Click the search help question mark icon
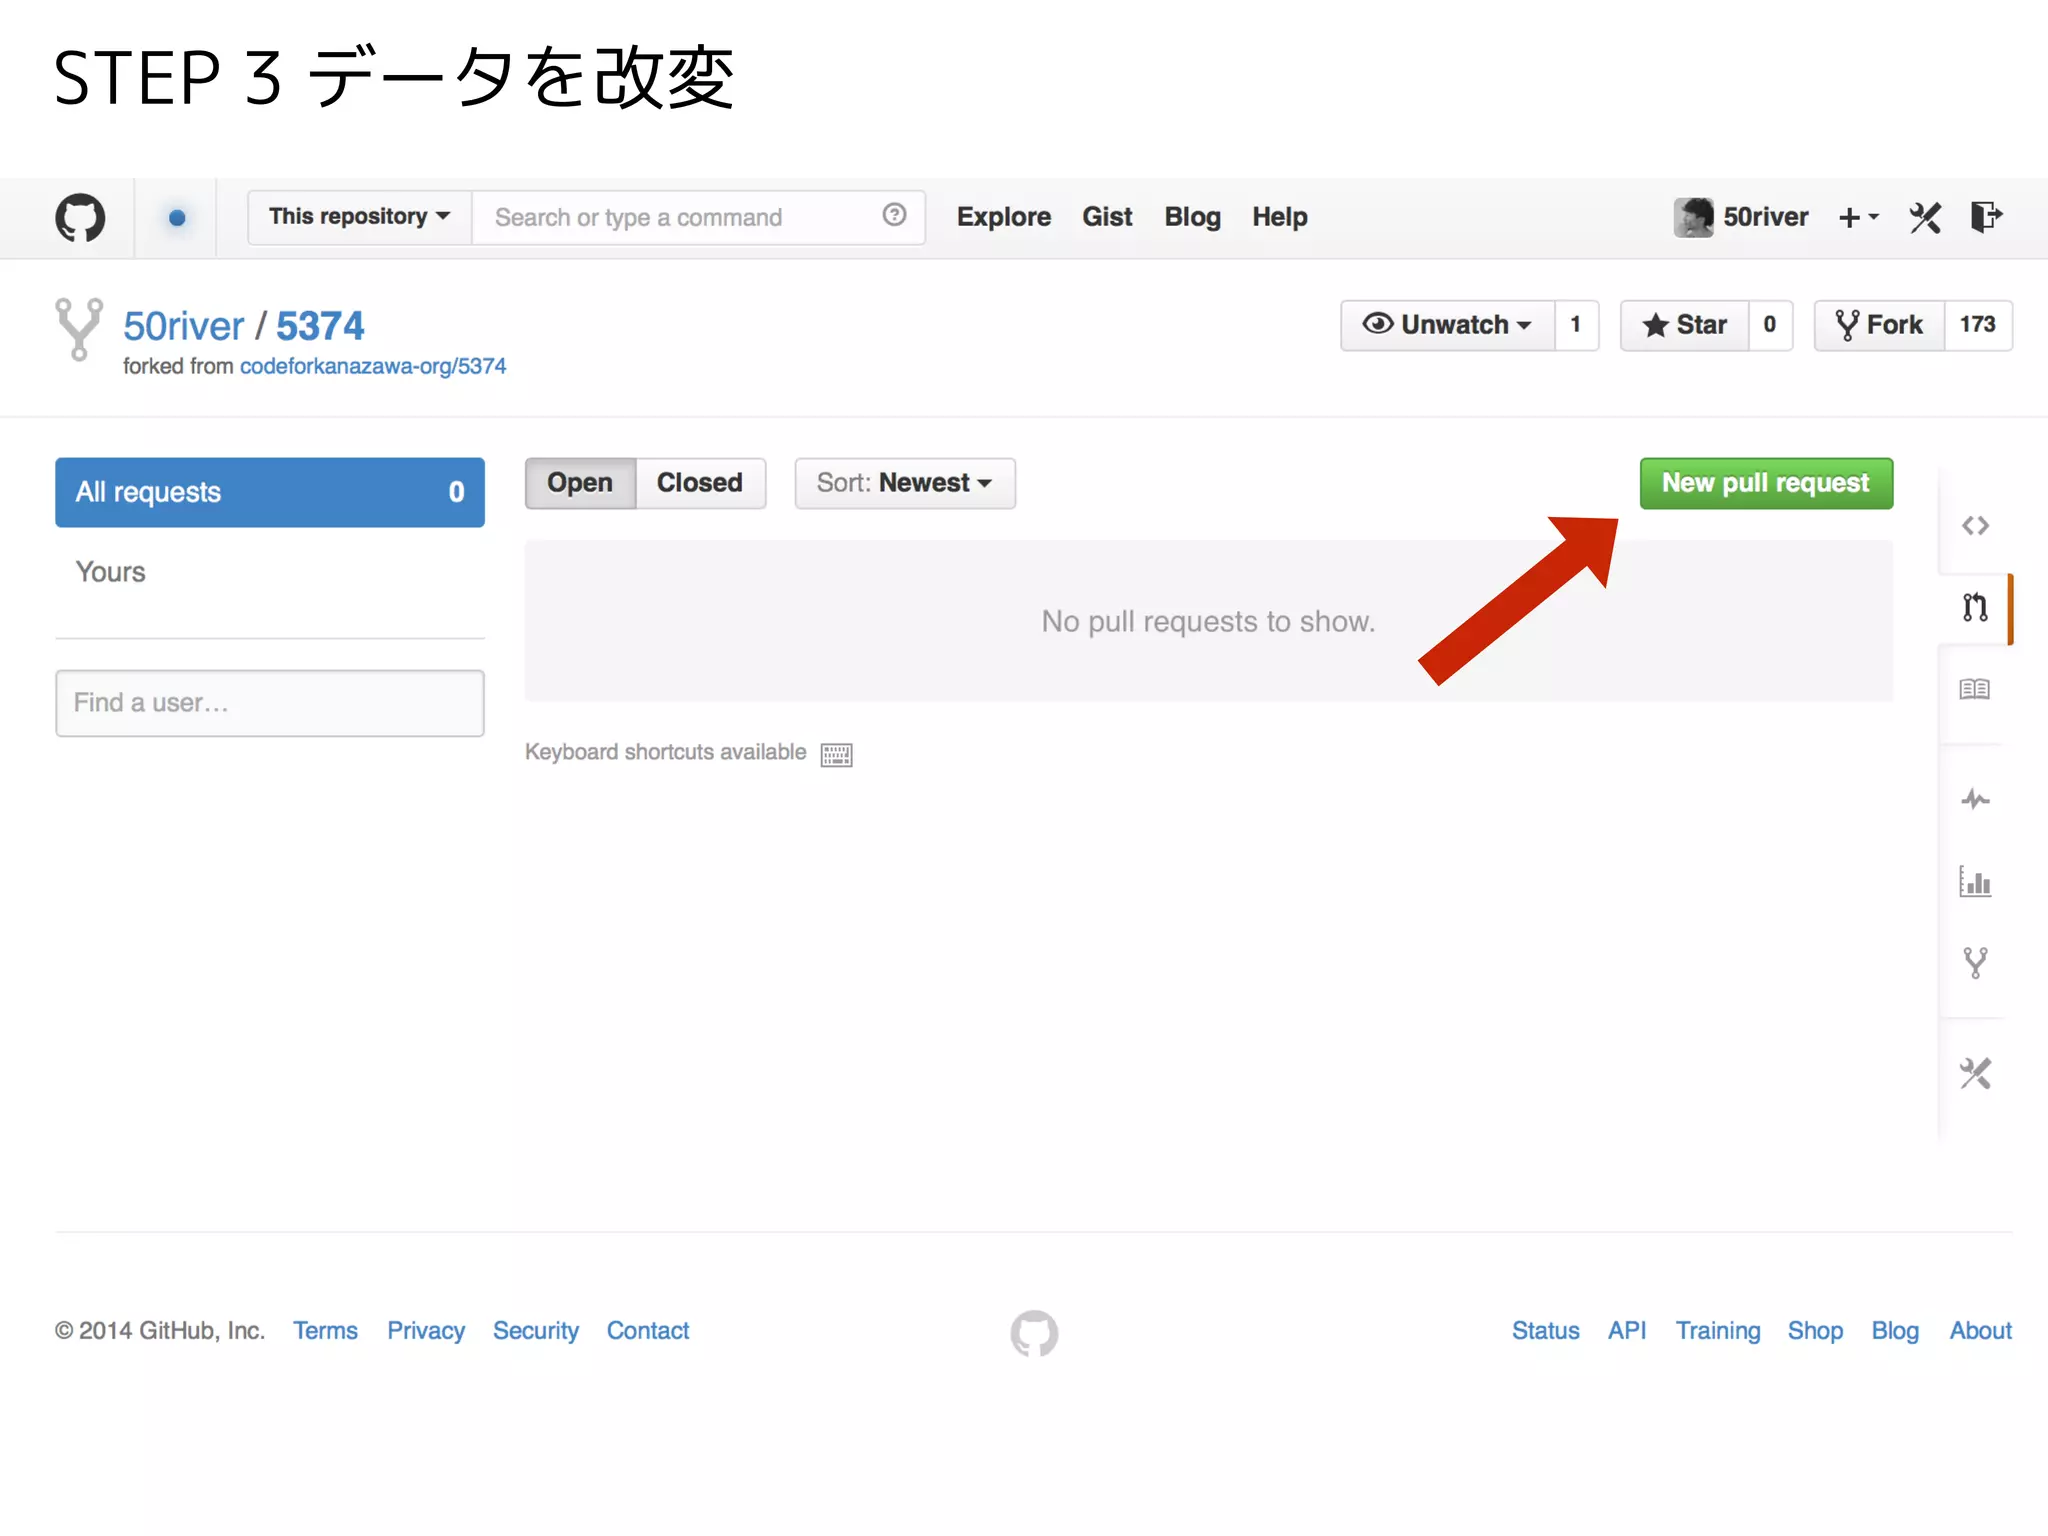This screenshot has width=2048, height=1536. 894,215
